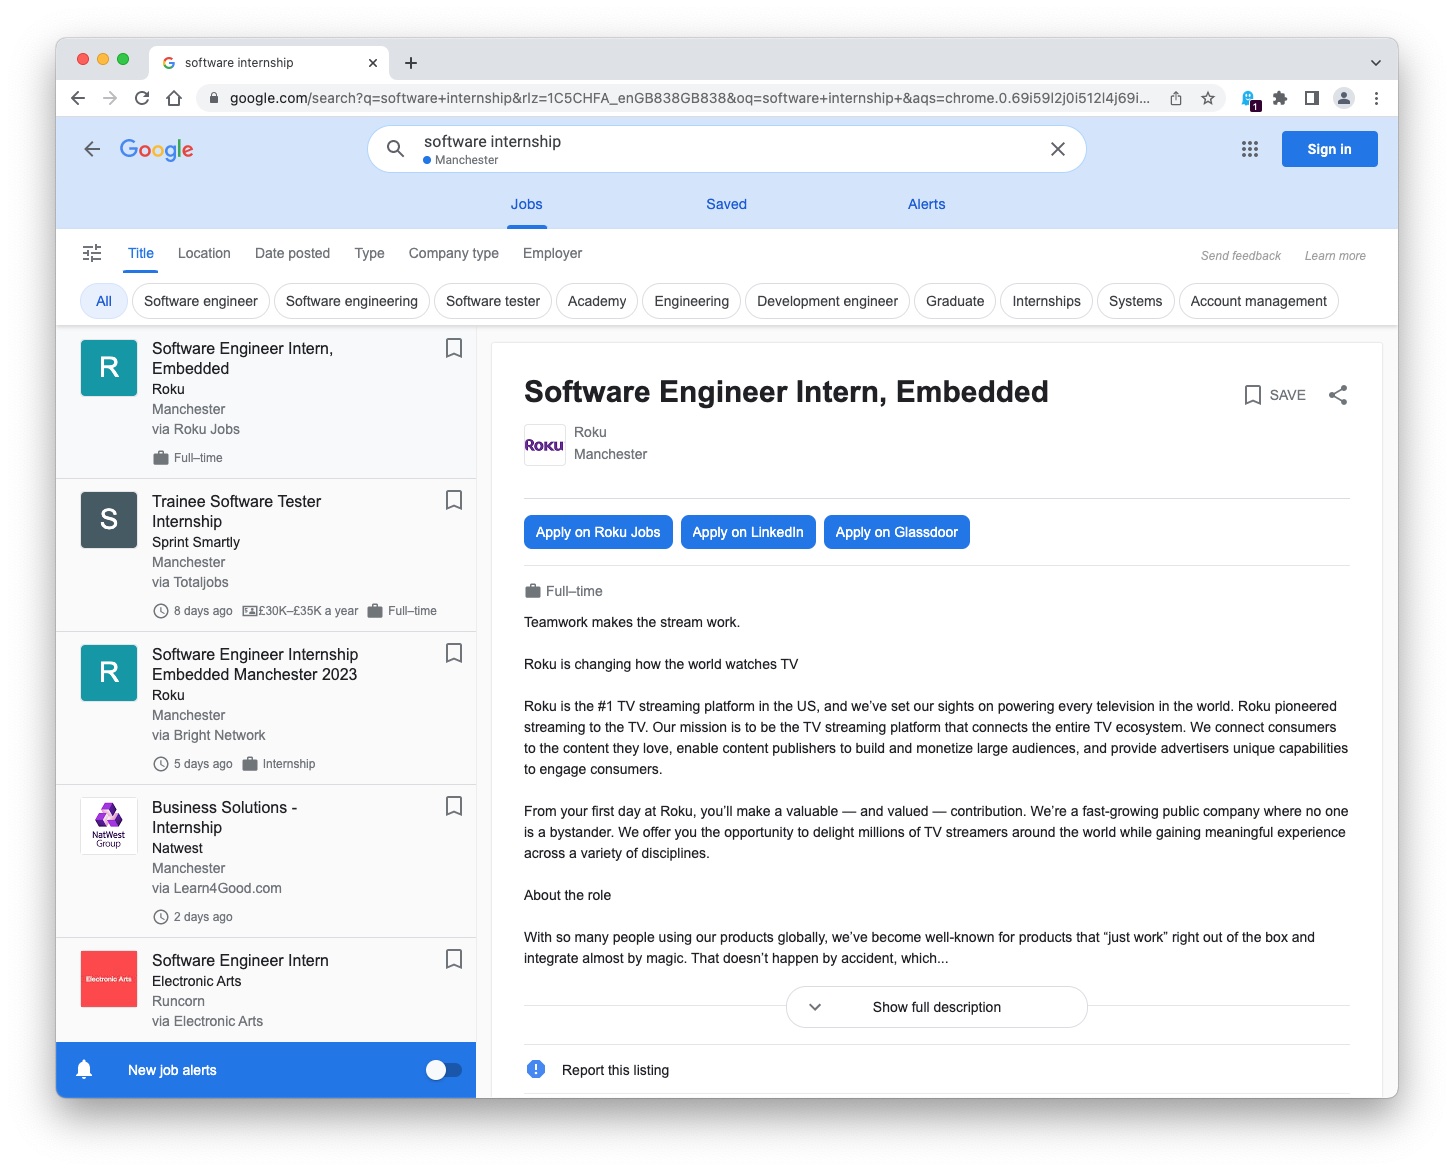Filter by Development engineer chip
The height and width of the screenshot is (1172, 1454).
(x=828, y=301)
